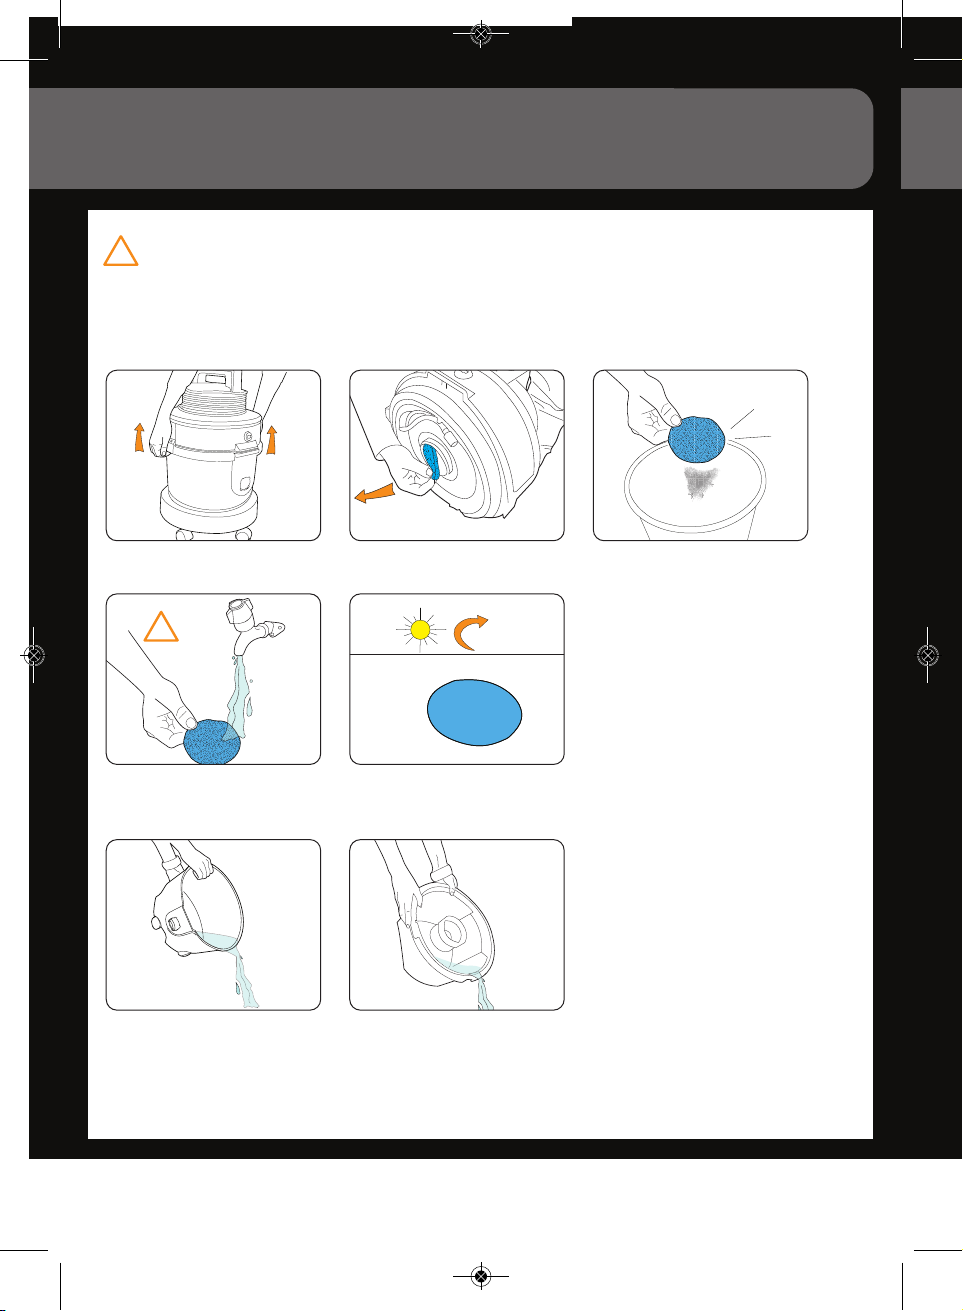
Task: Select the lifting vacuum head illustration
Action: point(214,456)
